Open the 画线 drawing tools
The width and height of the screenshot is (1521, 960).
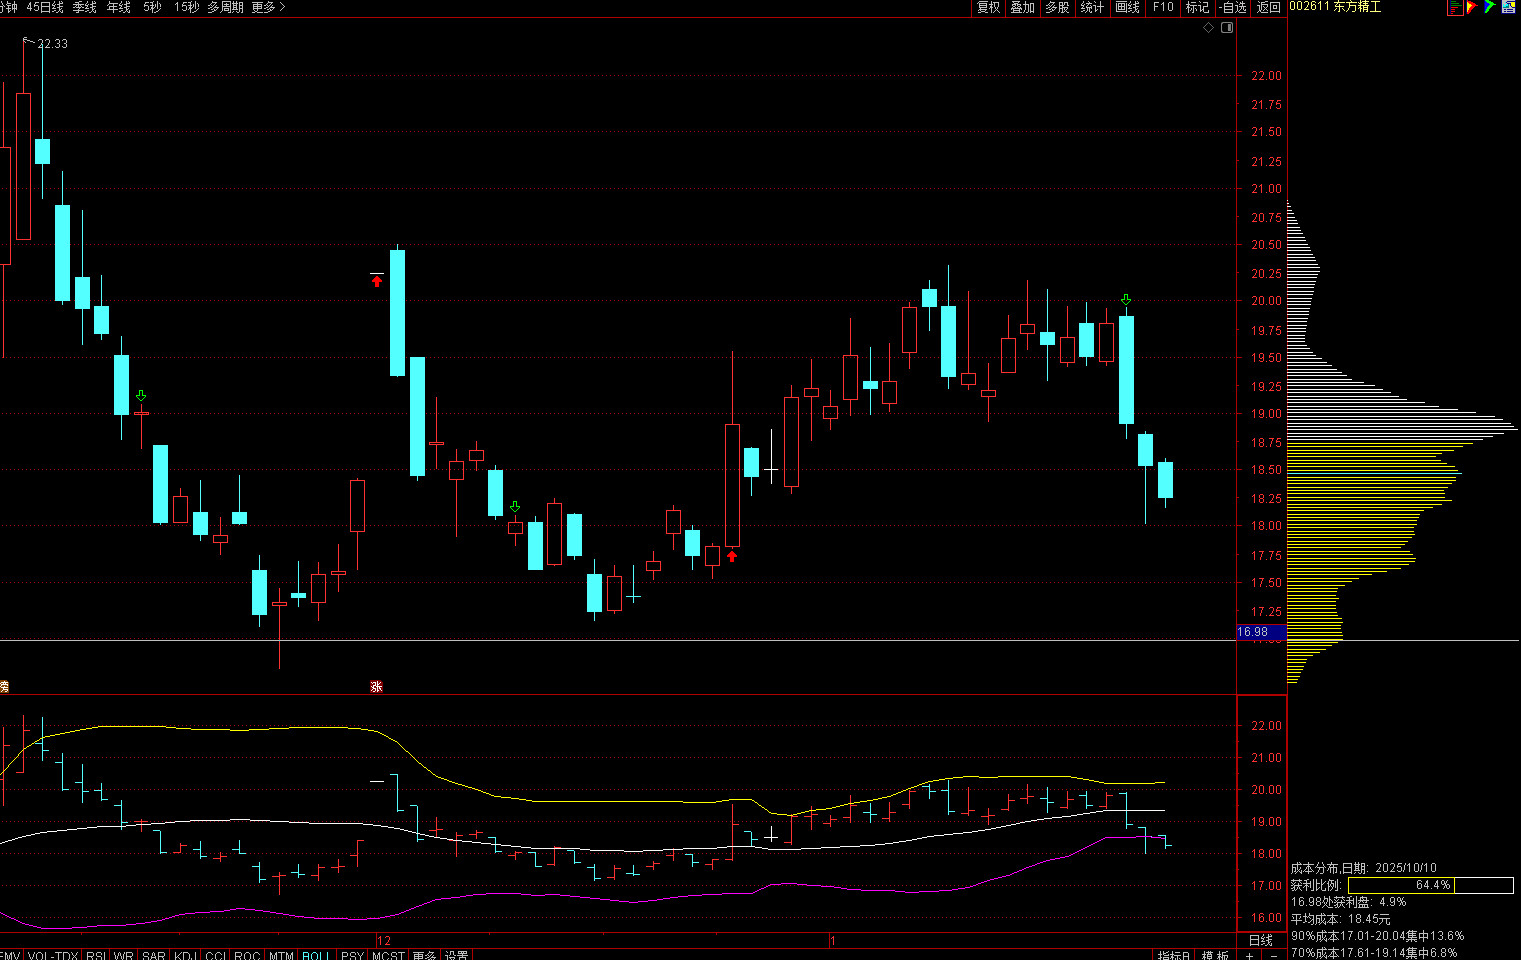(x=1127, y=7)
